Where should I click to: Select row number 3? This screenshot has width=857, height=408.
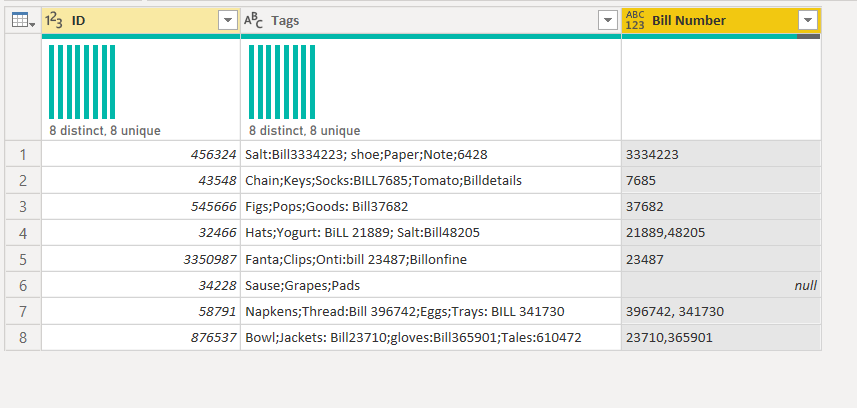tap(23, 207)
